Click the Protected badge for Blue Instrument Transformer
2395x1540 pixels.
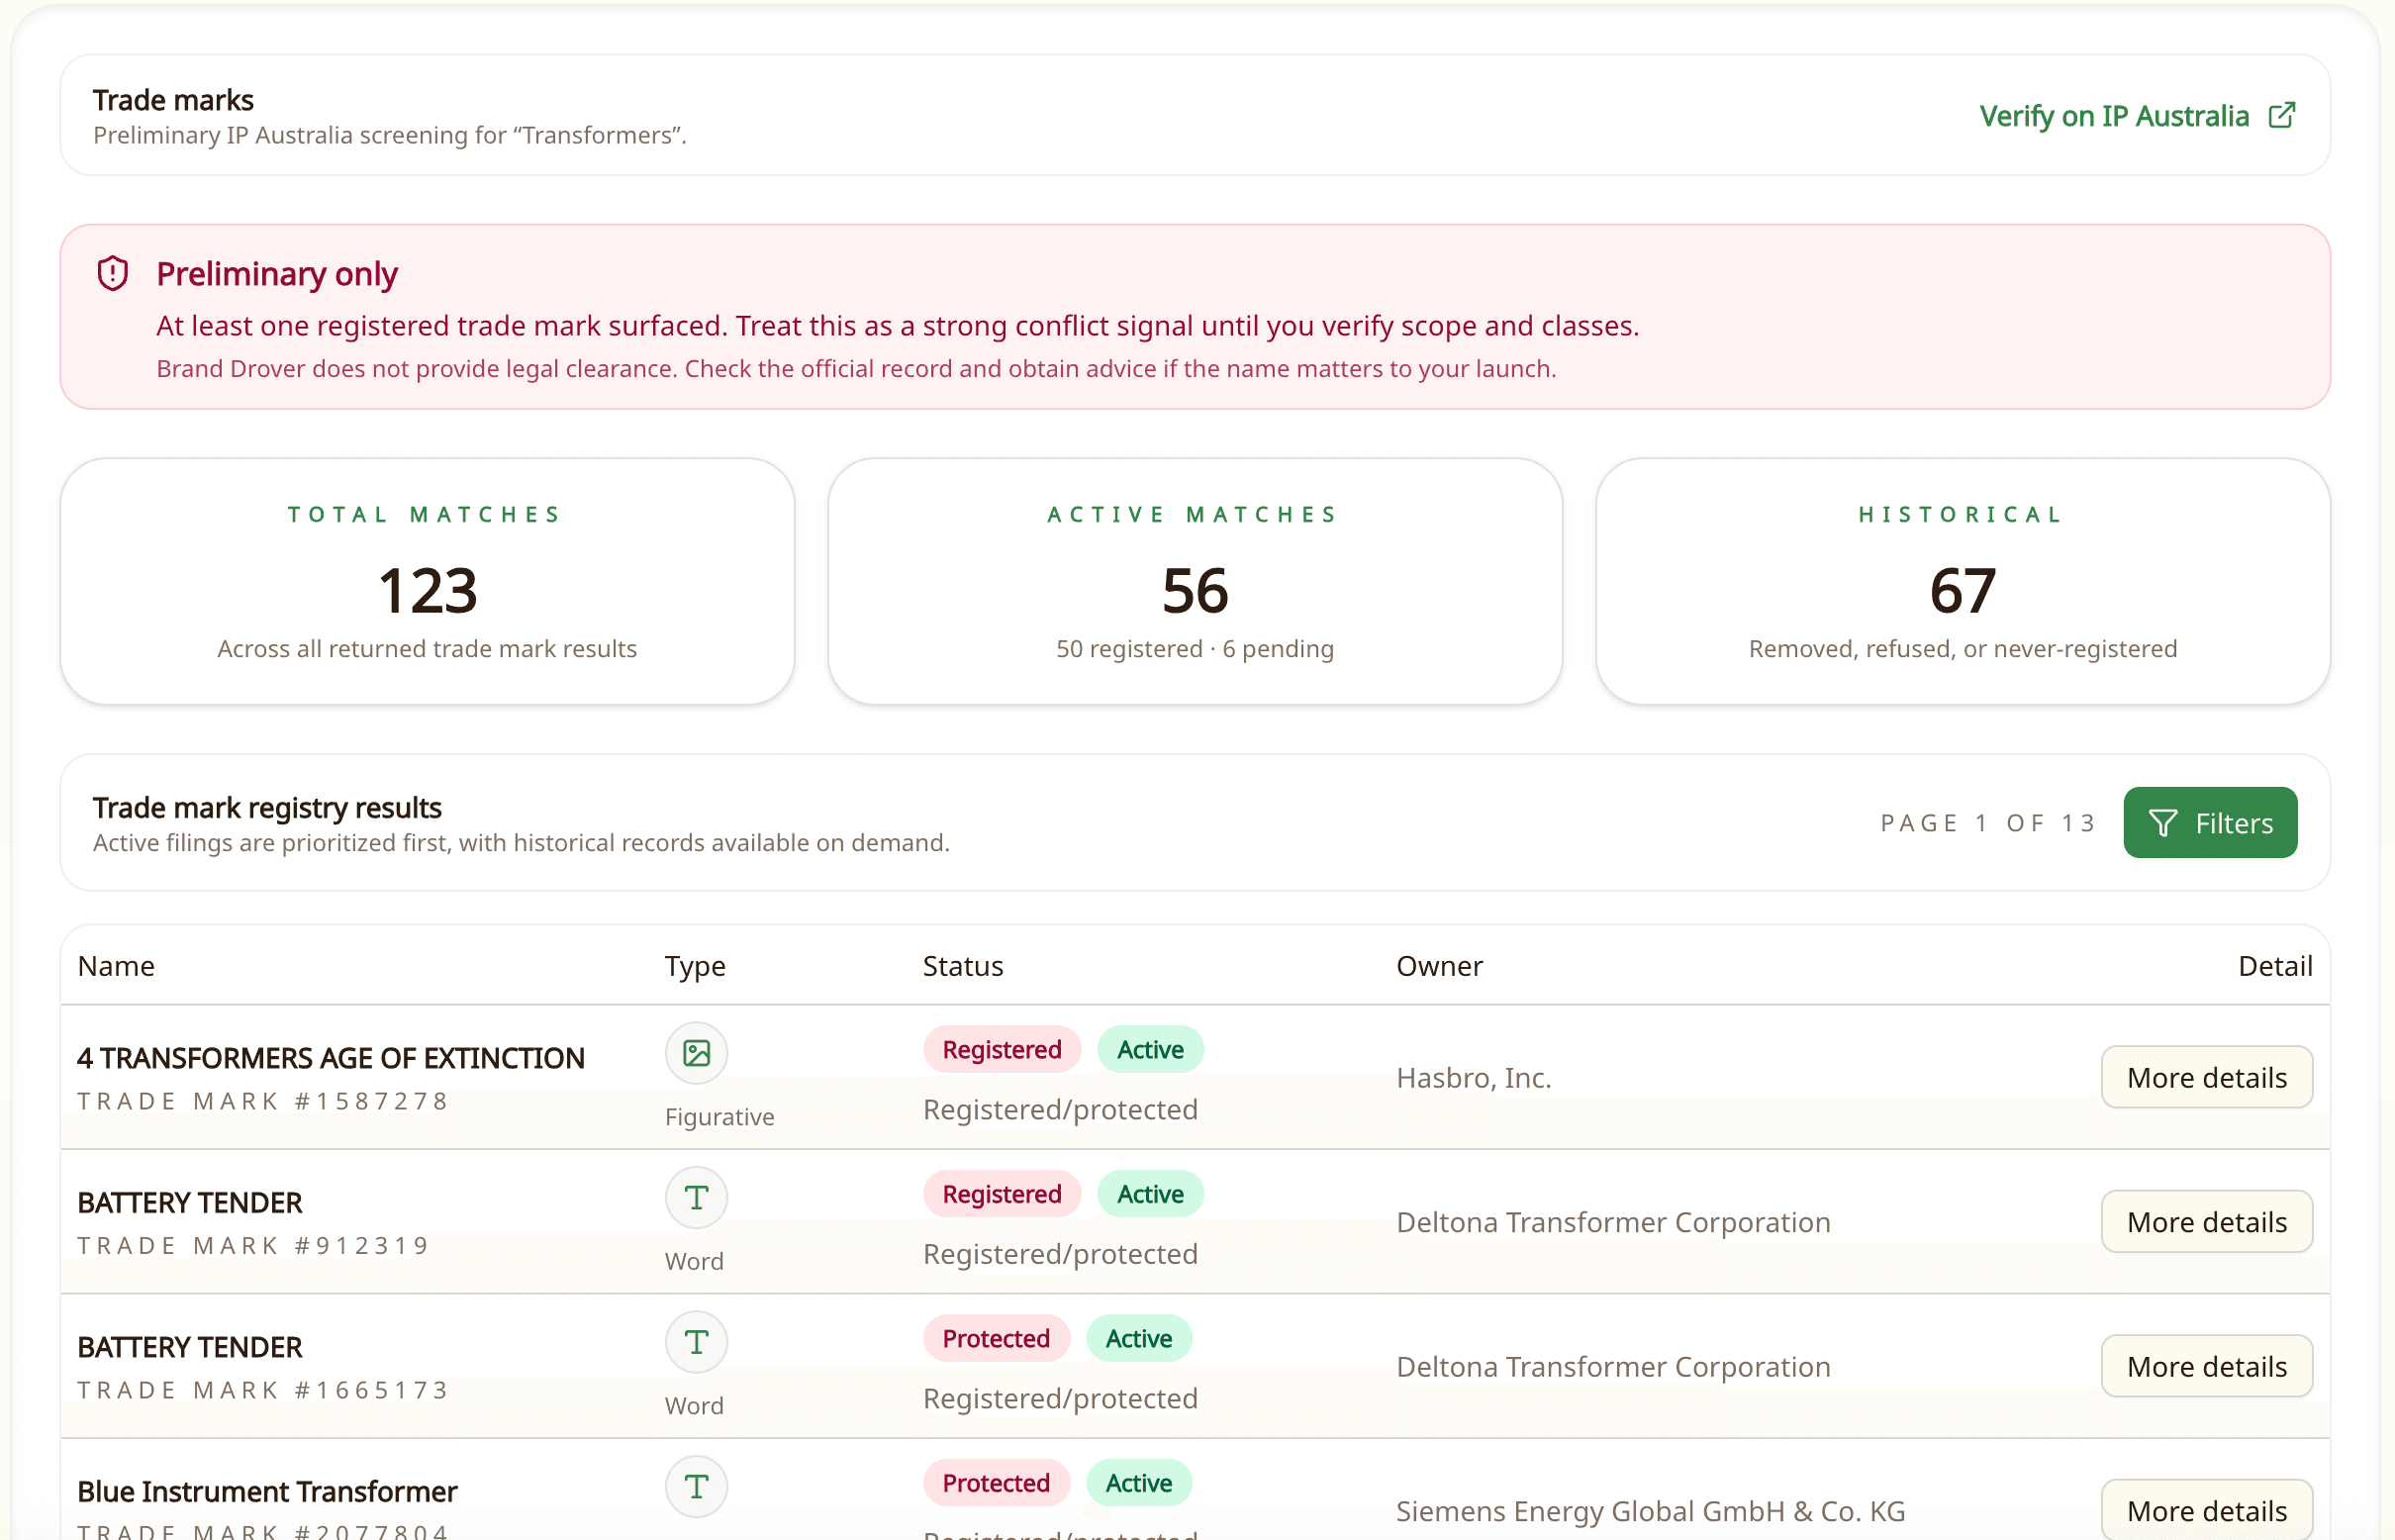click(x=996, y=1483)
